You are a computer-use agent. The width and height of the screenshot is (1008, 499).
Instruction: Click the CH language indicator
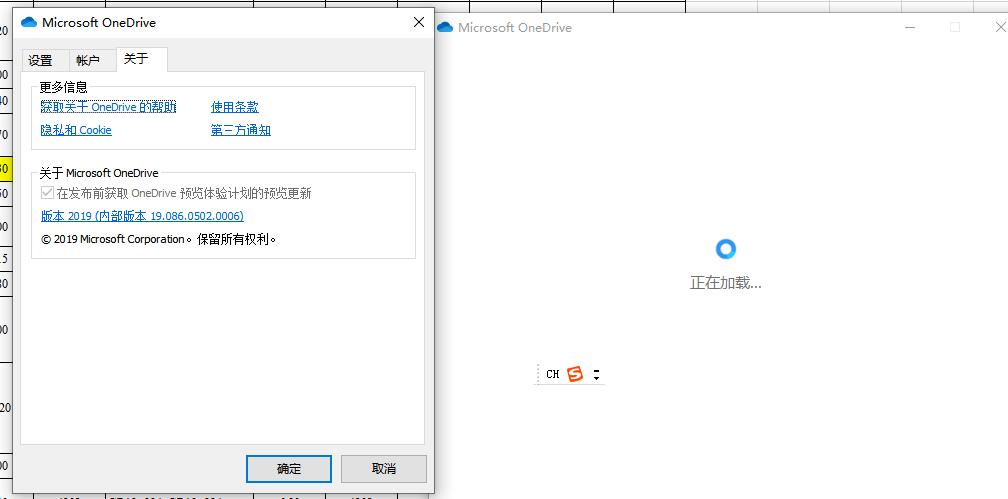[x=552, y=374]
